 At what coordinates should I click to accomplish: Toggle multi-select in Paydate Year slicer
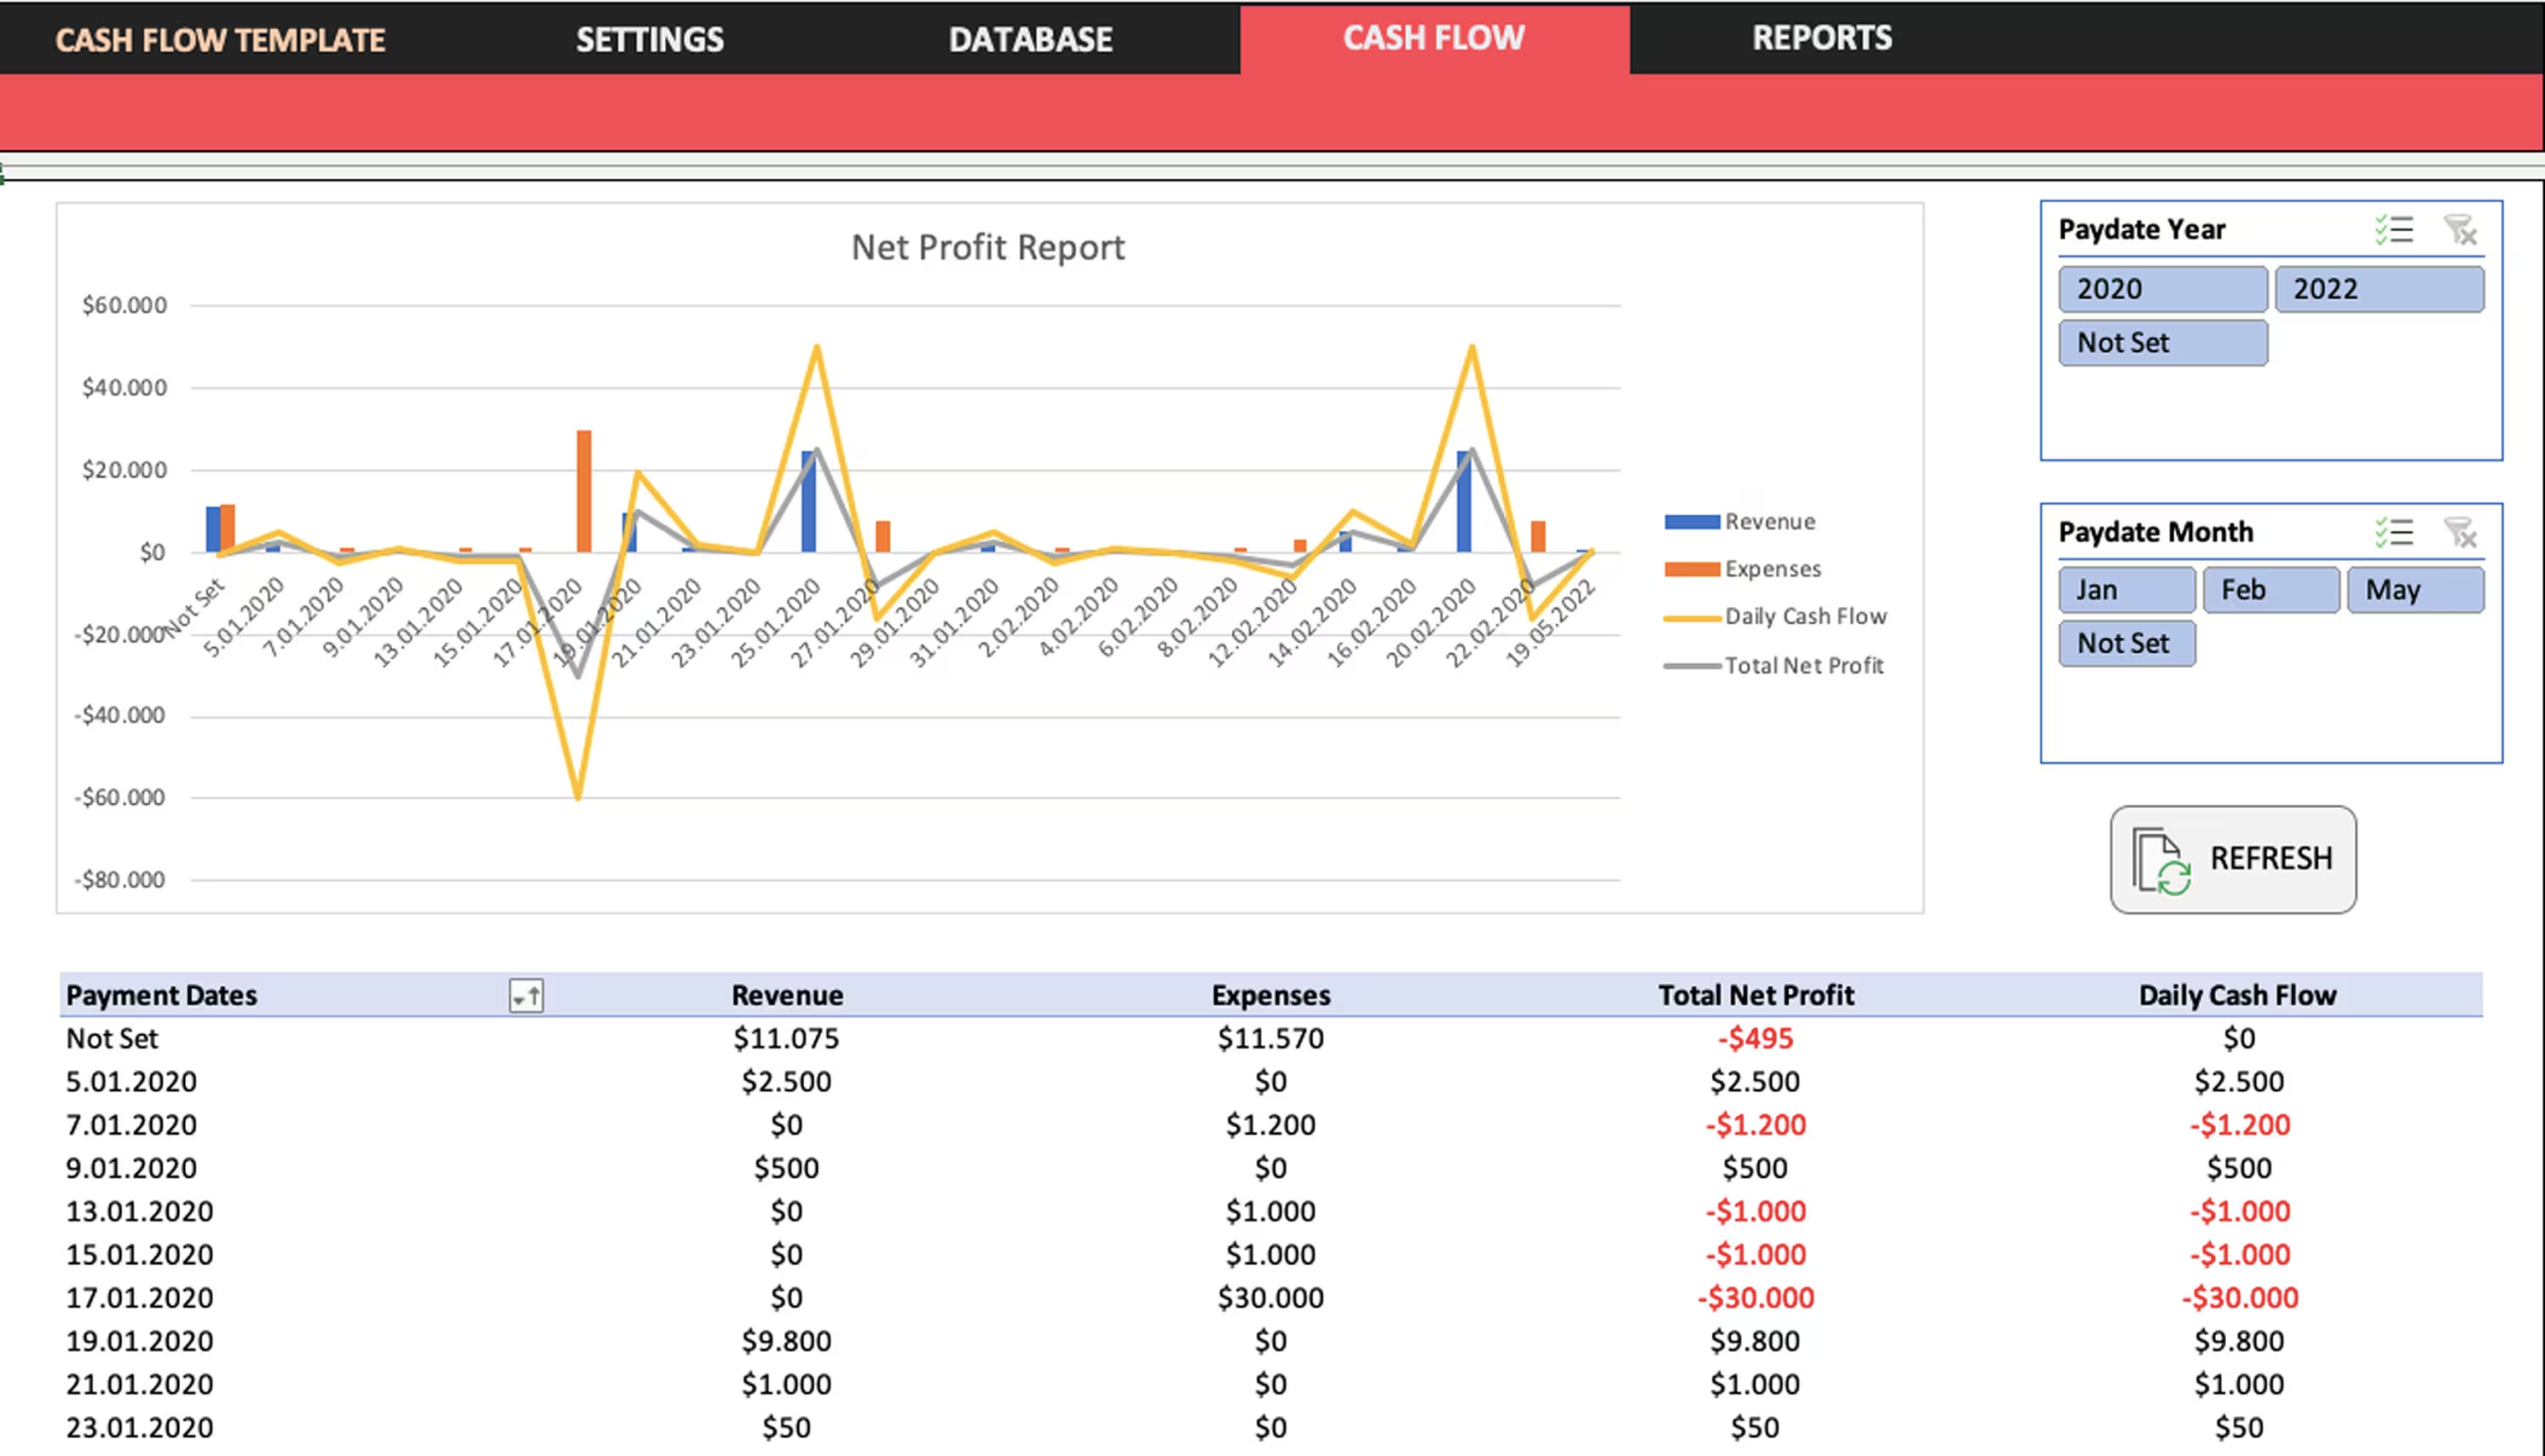[2394, 230]
